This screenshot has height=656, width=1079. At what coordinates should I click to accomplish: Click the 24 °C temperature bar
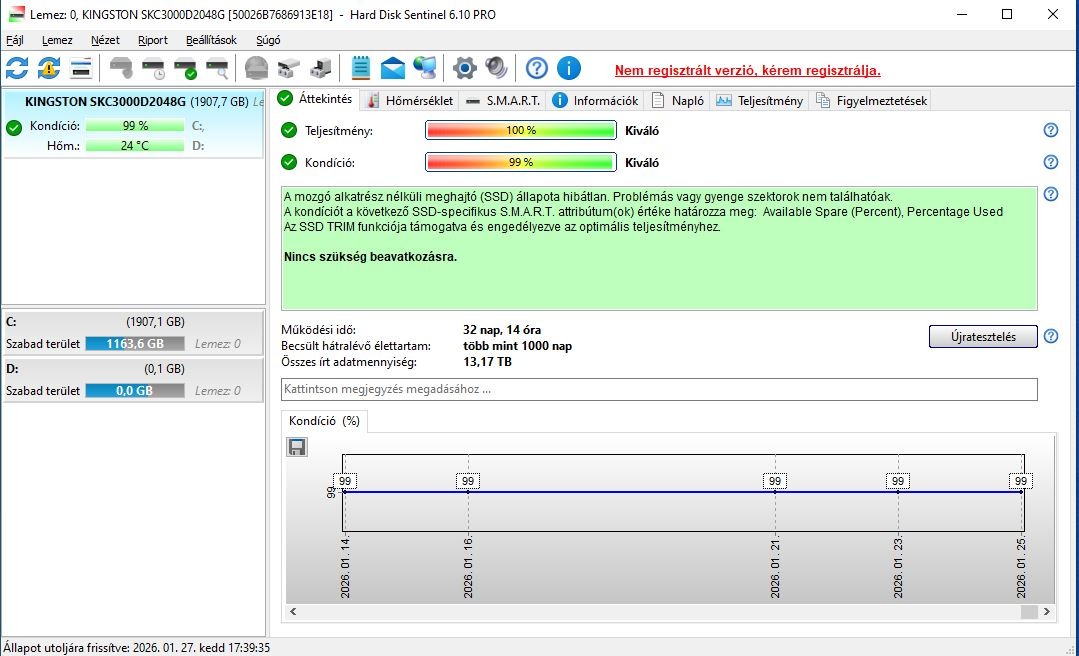[135, 145]
